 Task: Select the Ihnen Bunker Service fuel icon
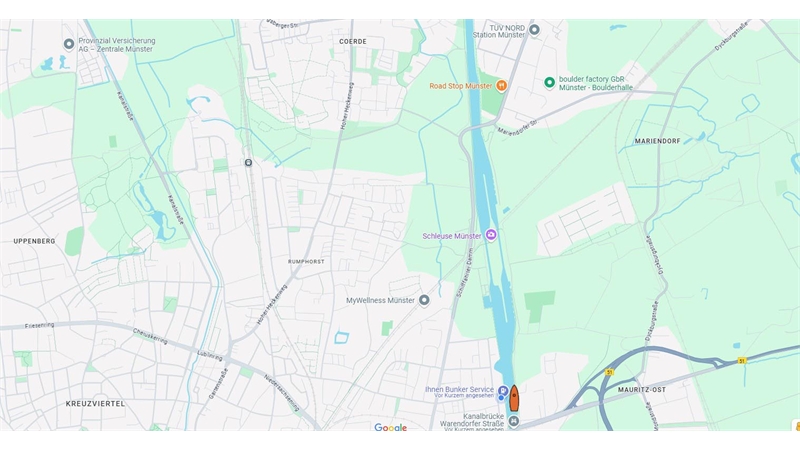coord(502,391)
